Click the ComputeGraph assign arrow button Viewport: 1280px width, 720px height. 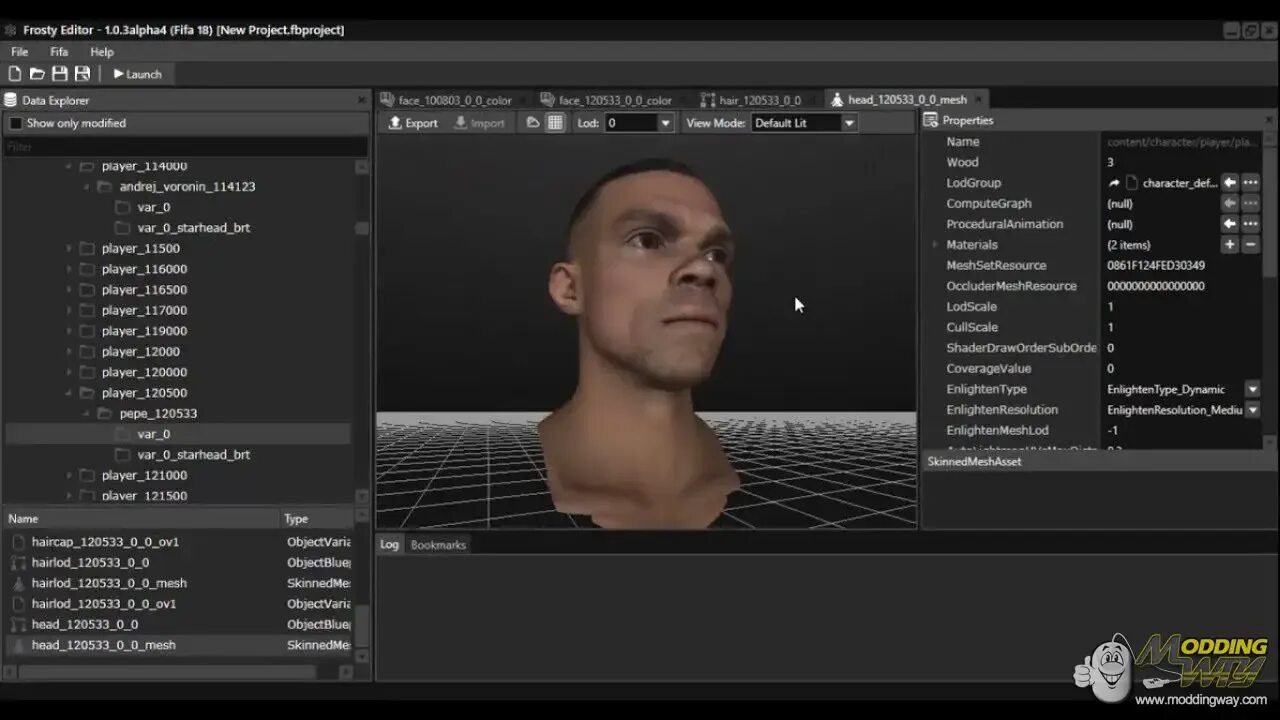coord(1230,203)
